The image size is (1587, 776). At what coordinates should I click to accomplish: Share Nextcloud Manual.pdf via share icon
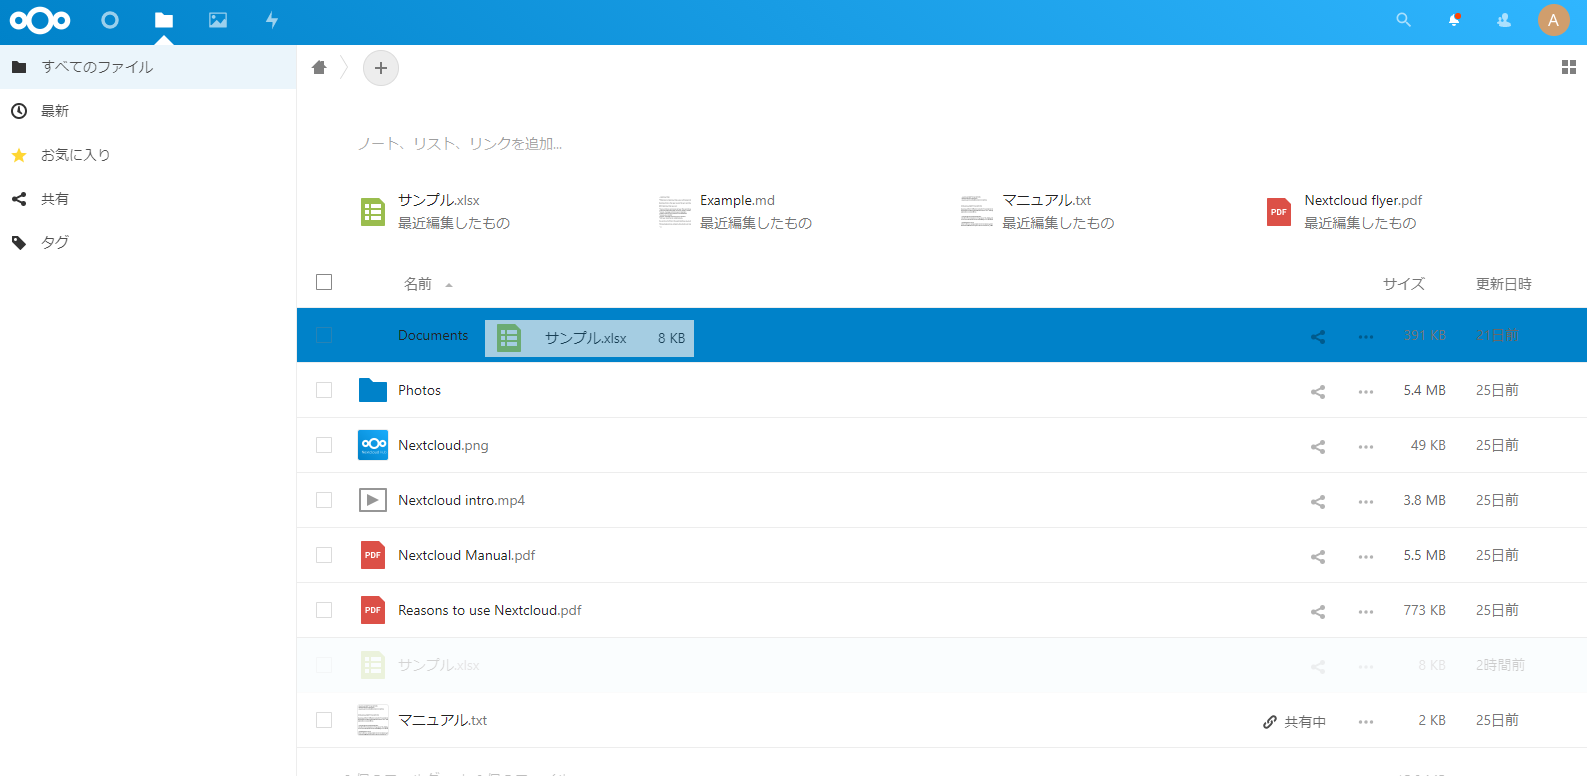[x=1318, y=557]
